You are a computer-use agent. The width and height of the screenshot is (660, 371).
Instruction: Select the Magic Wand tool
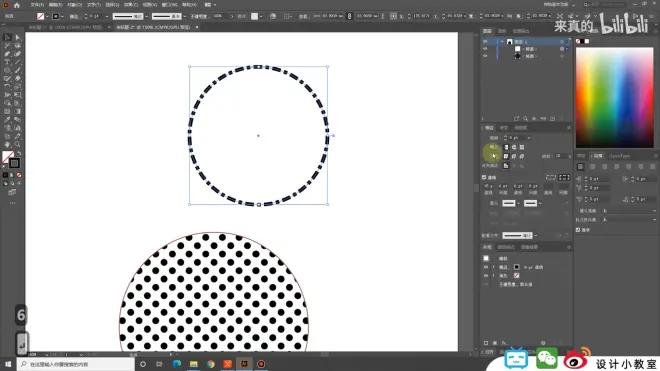[x=7, y=45]
